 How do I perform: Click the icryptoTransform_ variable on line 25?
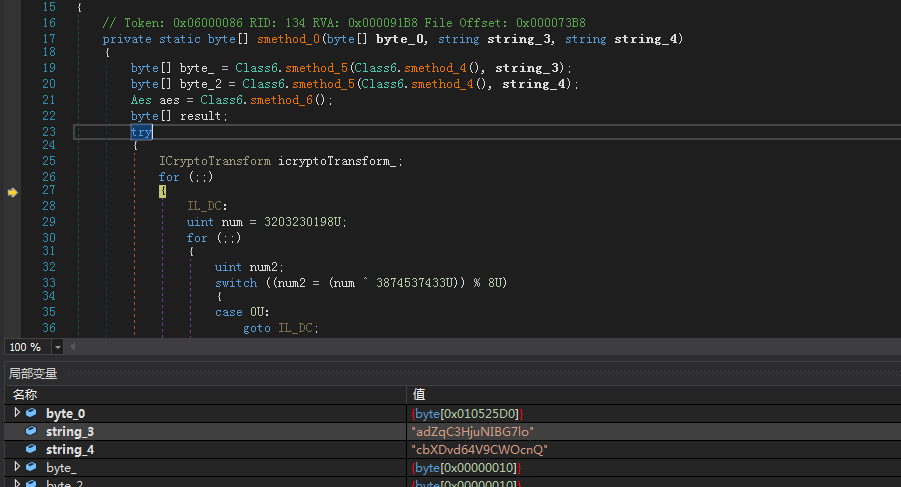(x=337, y=161)
